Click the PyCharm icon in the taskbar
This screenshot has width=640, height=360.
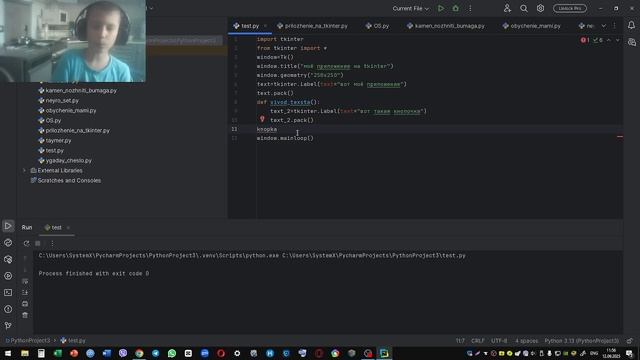click(384, 353)
